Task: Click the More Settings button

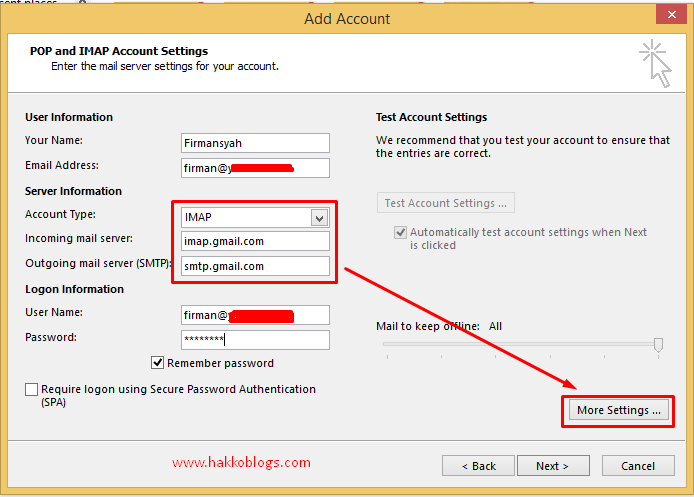Action: coord(619,410)
